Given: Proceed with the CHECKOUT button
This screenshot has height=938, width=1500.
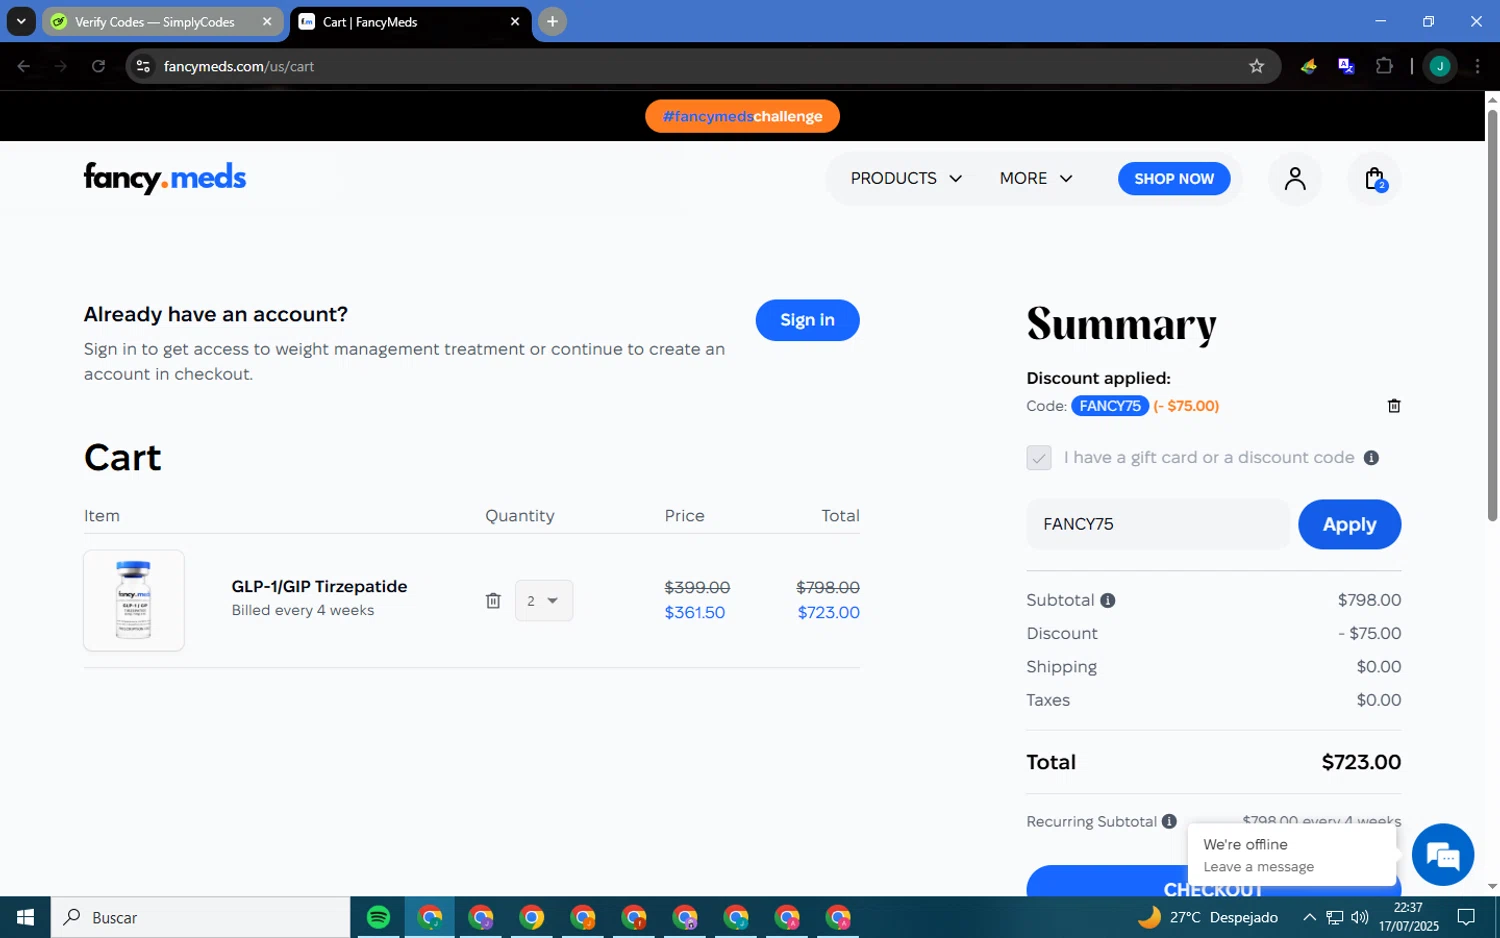Looking at the screenshot, I should [x=1213, y=881].
